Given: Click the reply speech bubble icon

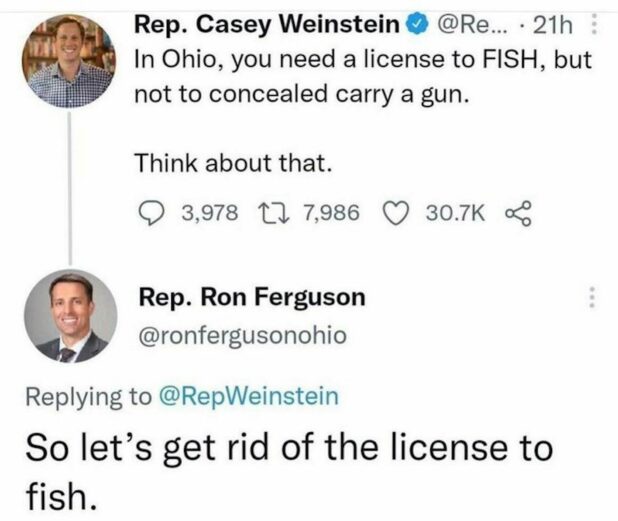Looking at the screenshot, I should 148,212.
